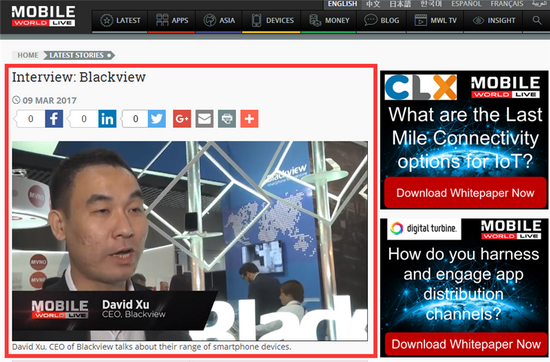Open the Insight section
Viewport: 550px width, 362px height.
(x=494, y=21)
